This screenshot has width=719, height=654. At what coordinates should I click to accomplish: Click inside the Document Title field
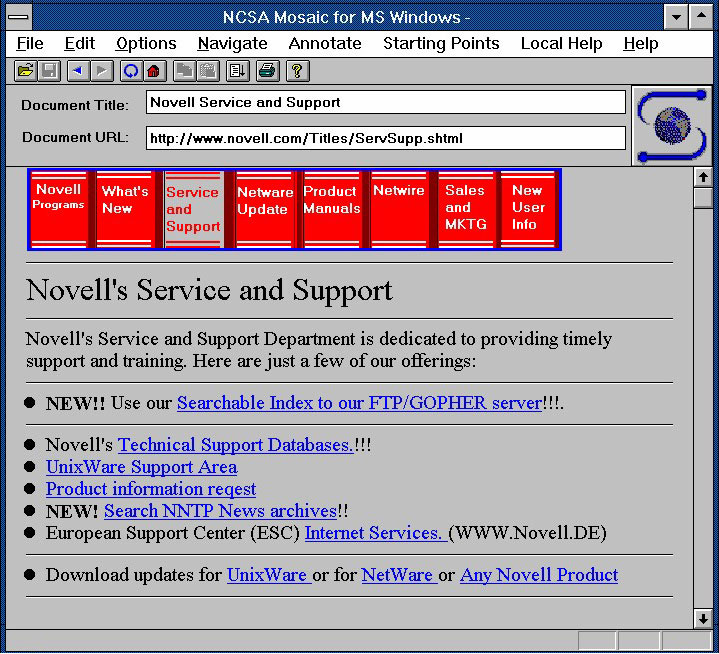[x=386, y=102]
